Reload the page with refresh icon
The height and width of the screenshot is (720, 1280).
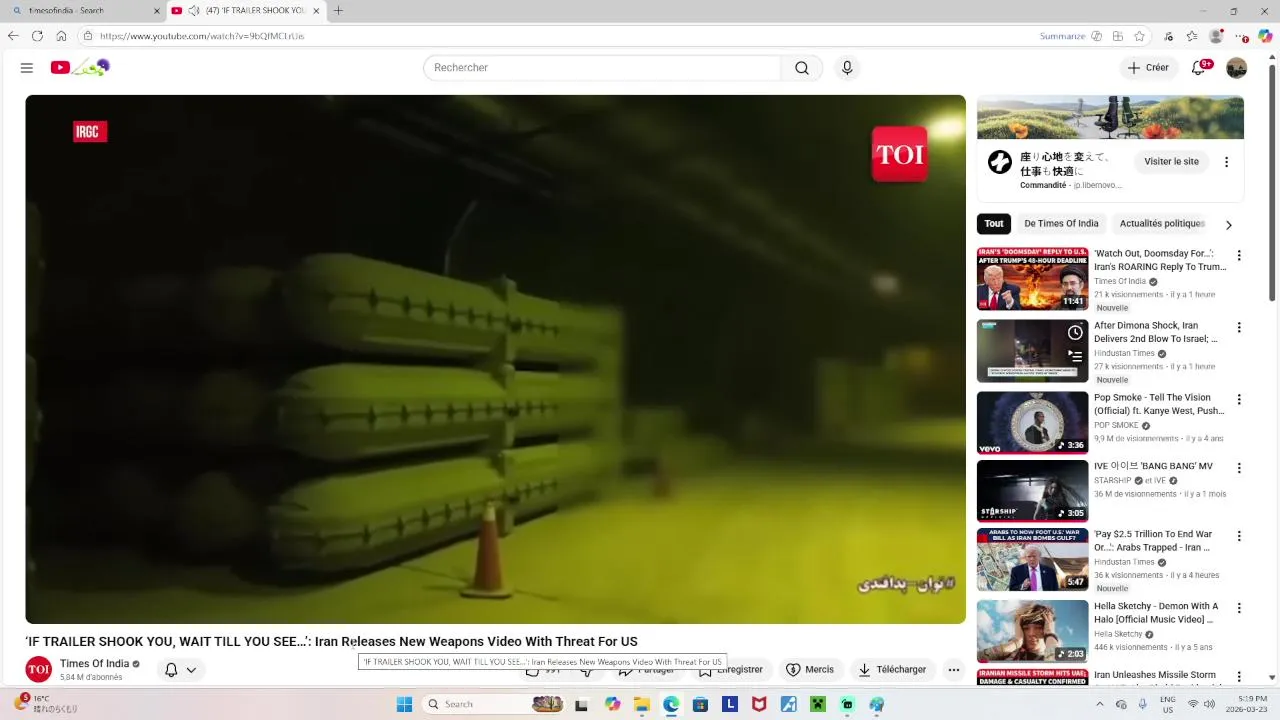[x=37, y=36]
